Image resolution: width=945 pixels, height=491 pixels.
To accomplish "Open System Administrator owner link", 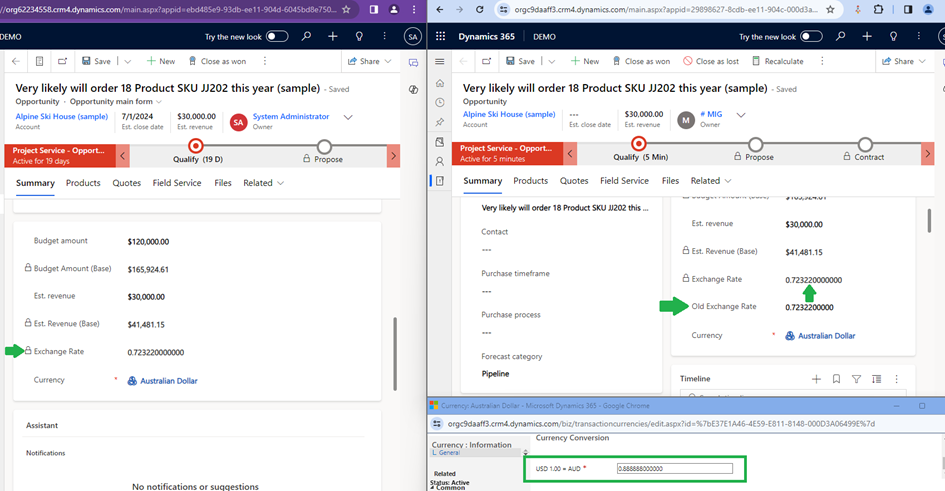I will pyautogui.click(x=291, y=116).
